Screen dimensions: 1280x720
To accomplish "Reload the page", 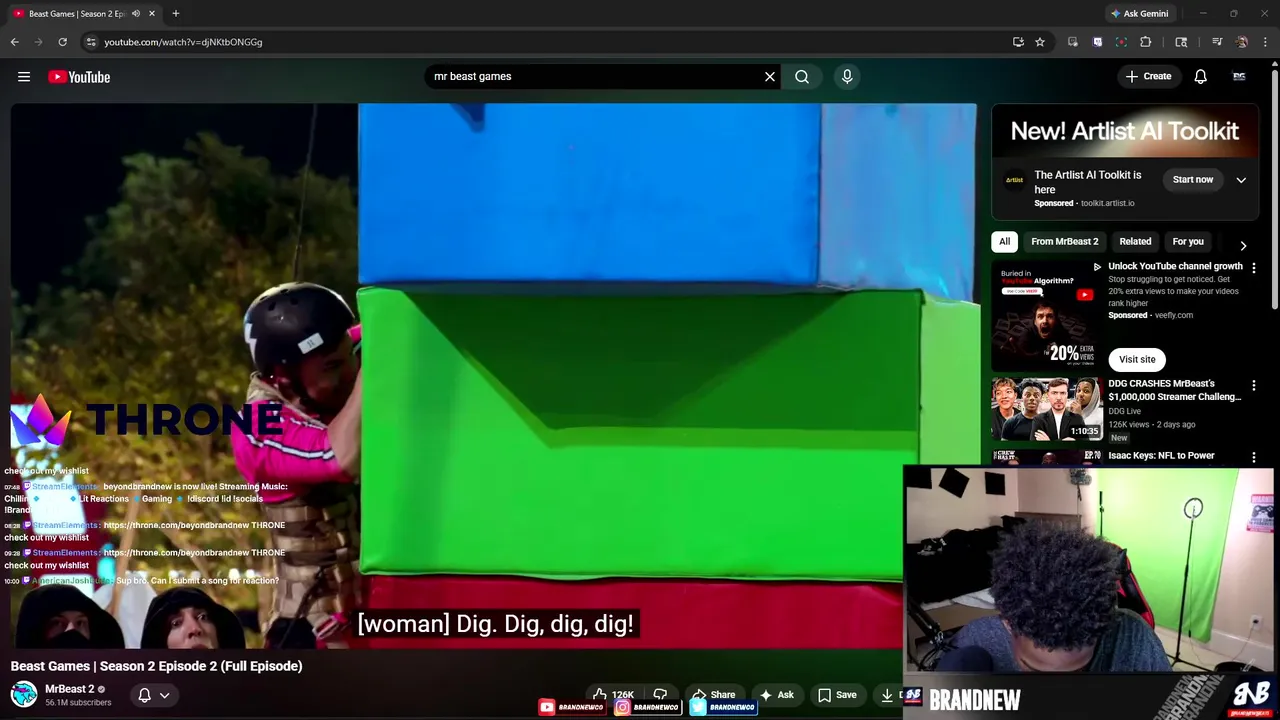I will pyautogui.click(x=62, y=42).
